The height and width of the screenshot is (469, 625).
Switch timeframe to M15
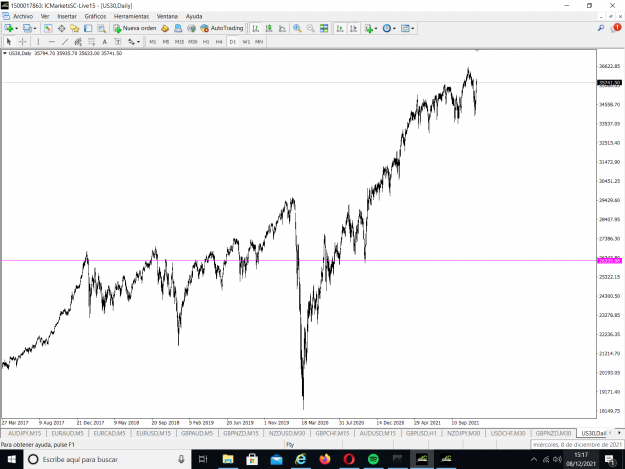tap(179, 41)
